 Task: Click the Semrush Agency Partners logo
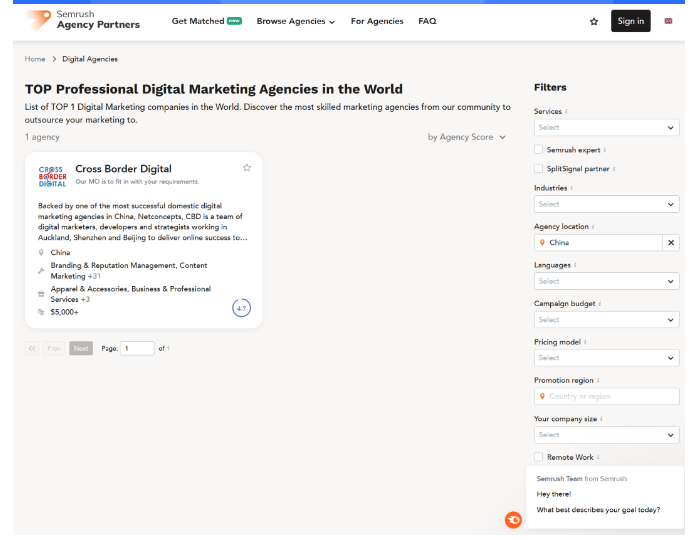pos(83,20)
